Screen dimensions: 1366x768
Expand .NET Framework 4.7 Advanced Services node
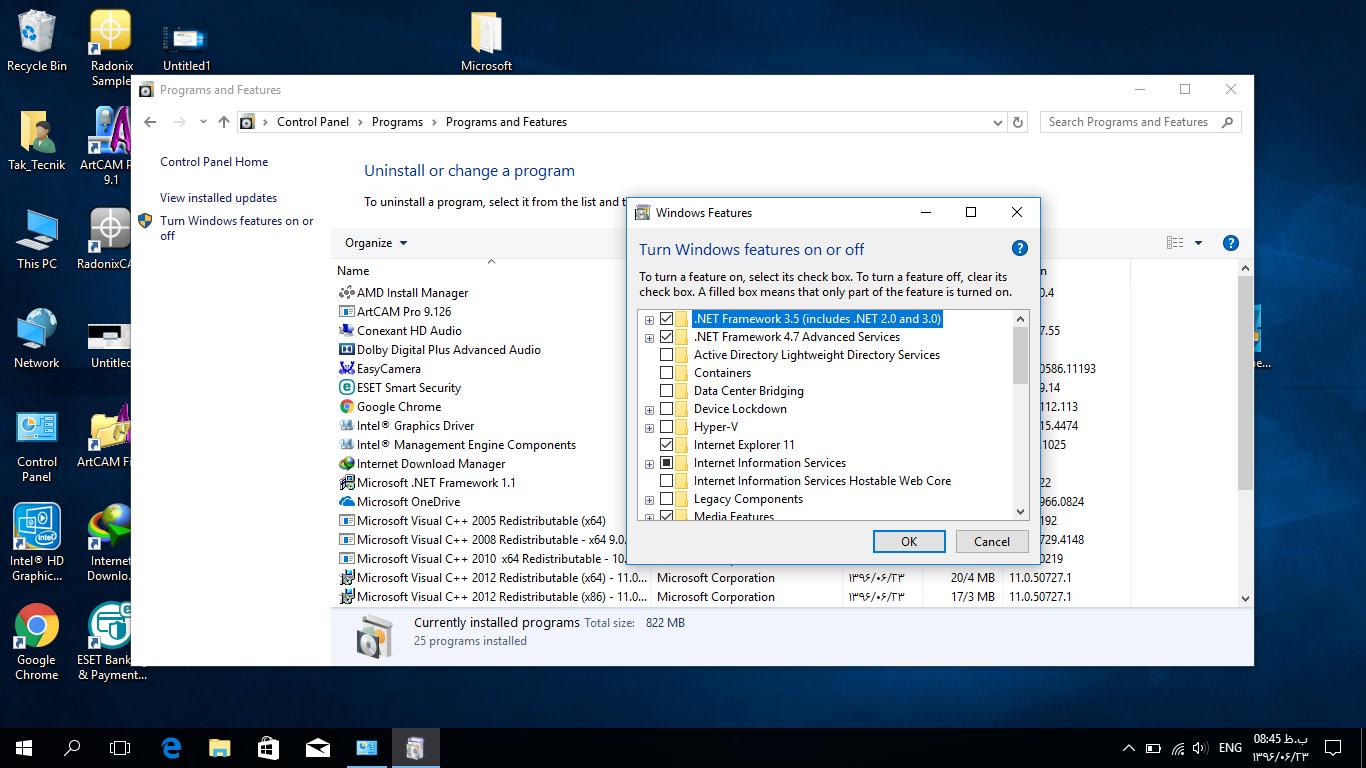[x=650, y=338]
